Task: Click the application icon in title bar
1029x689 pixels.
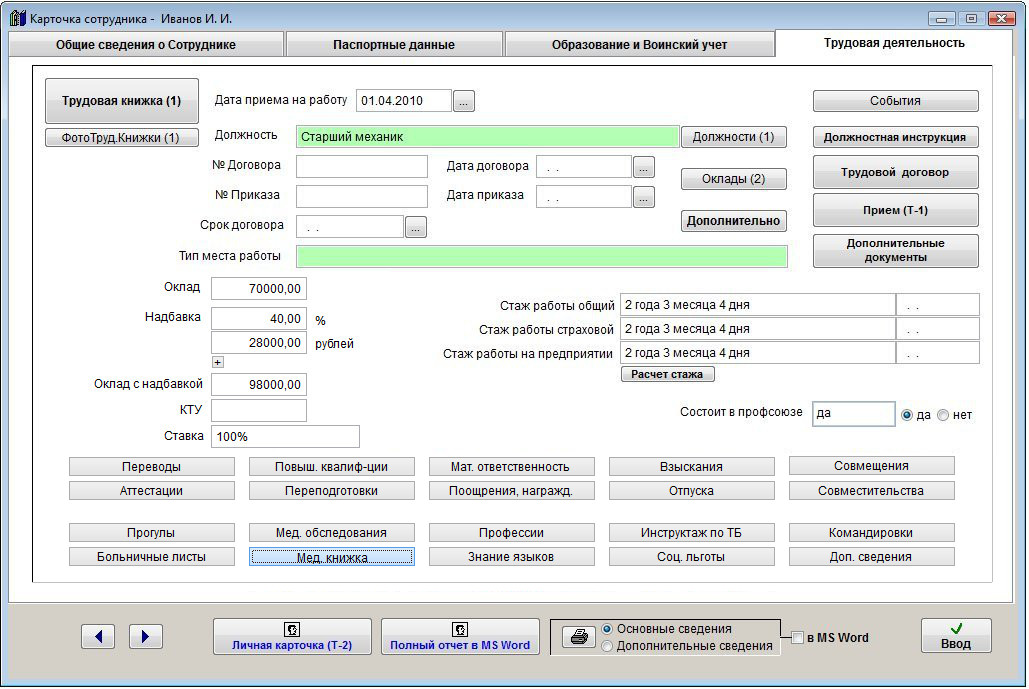Action: coord(17,18)
